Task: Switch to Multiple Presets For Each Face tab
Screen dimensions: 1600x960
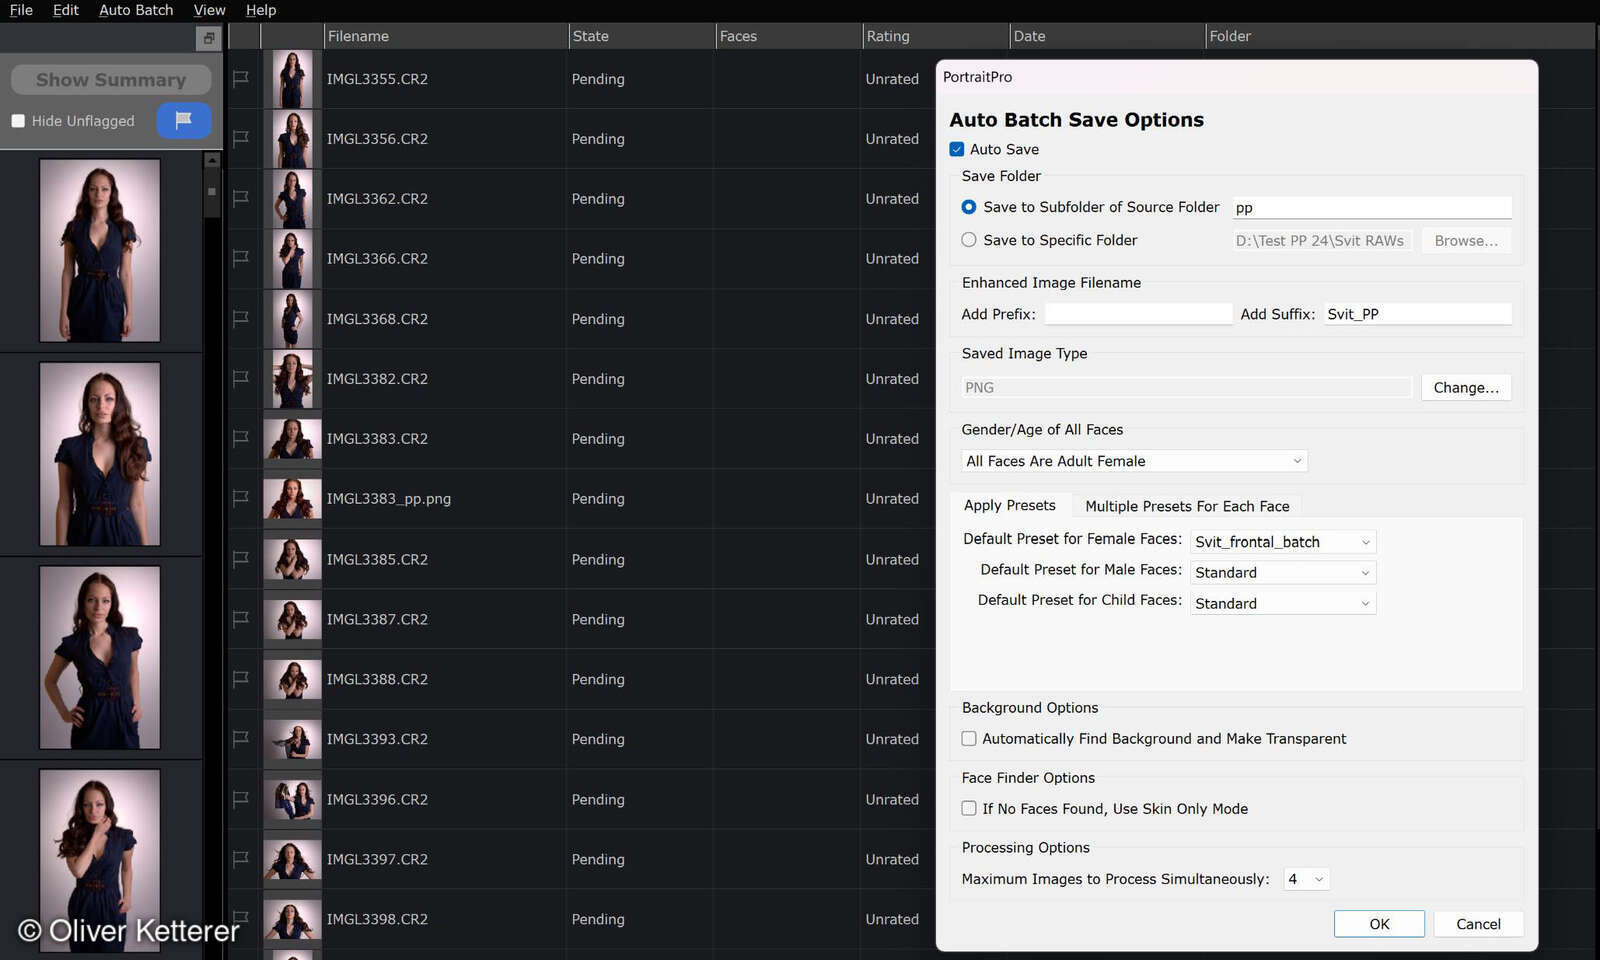Action: (1187, 506)
